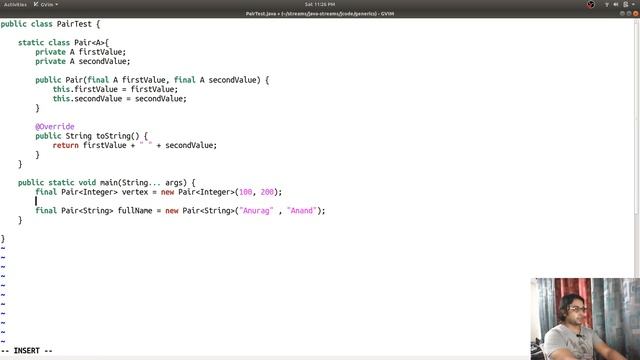Click the 'vertex' variable name

coord(135,192)
